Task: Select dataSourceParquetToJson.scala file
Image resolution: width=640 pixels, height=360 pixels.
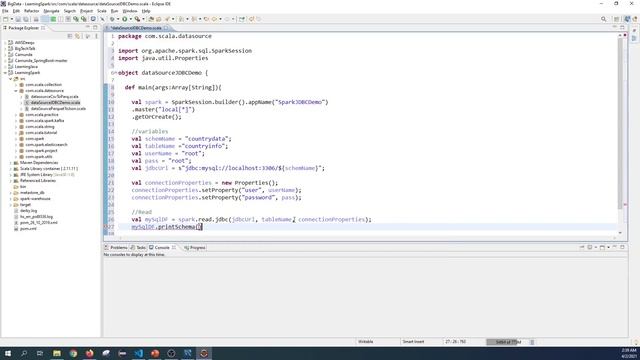Action: click(x=58, y=109)
